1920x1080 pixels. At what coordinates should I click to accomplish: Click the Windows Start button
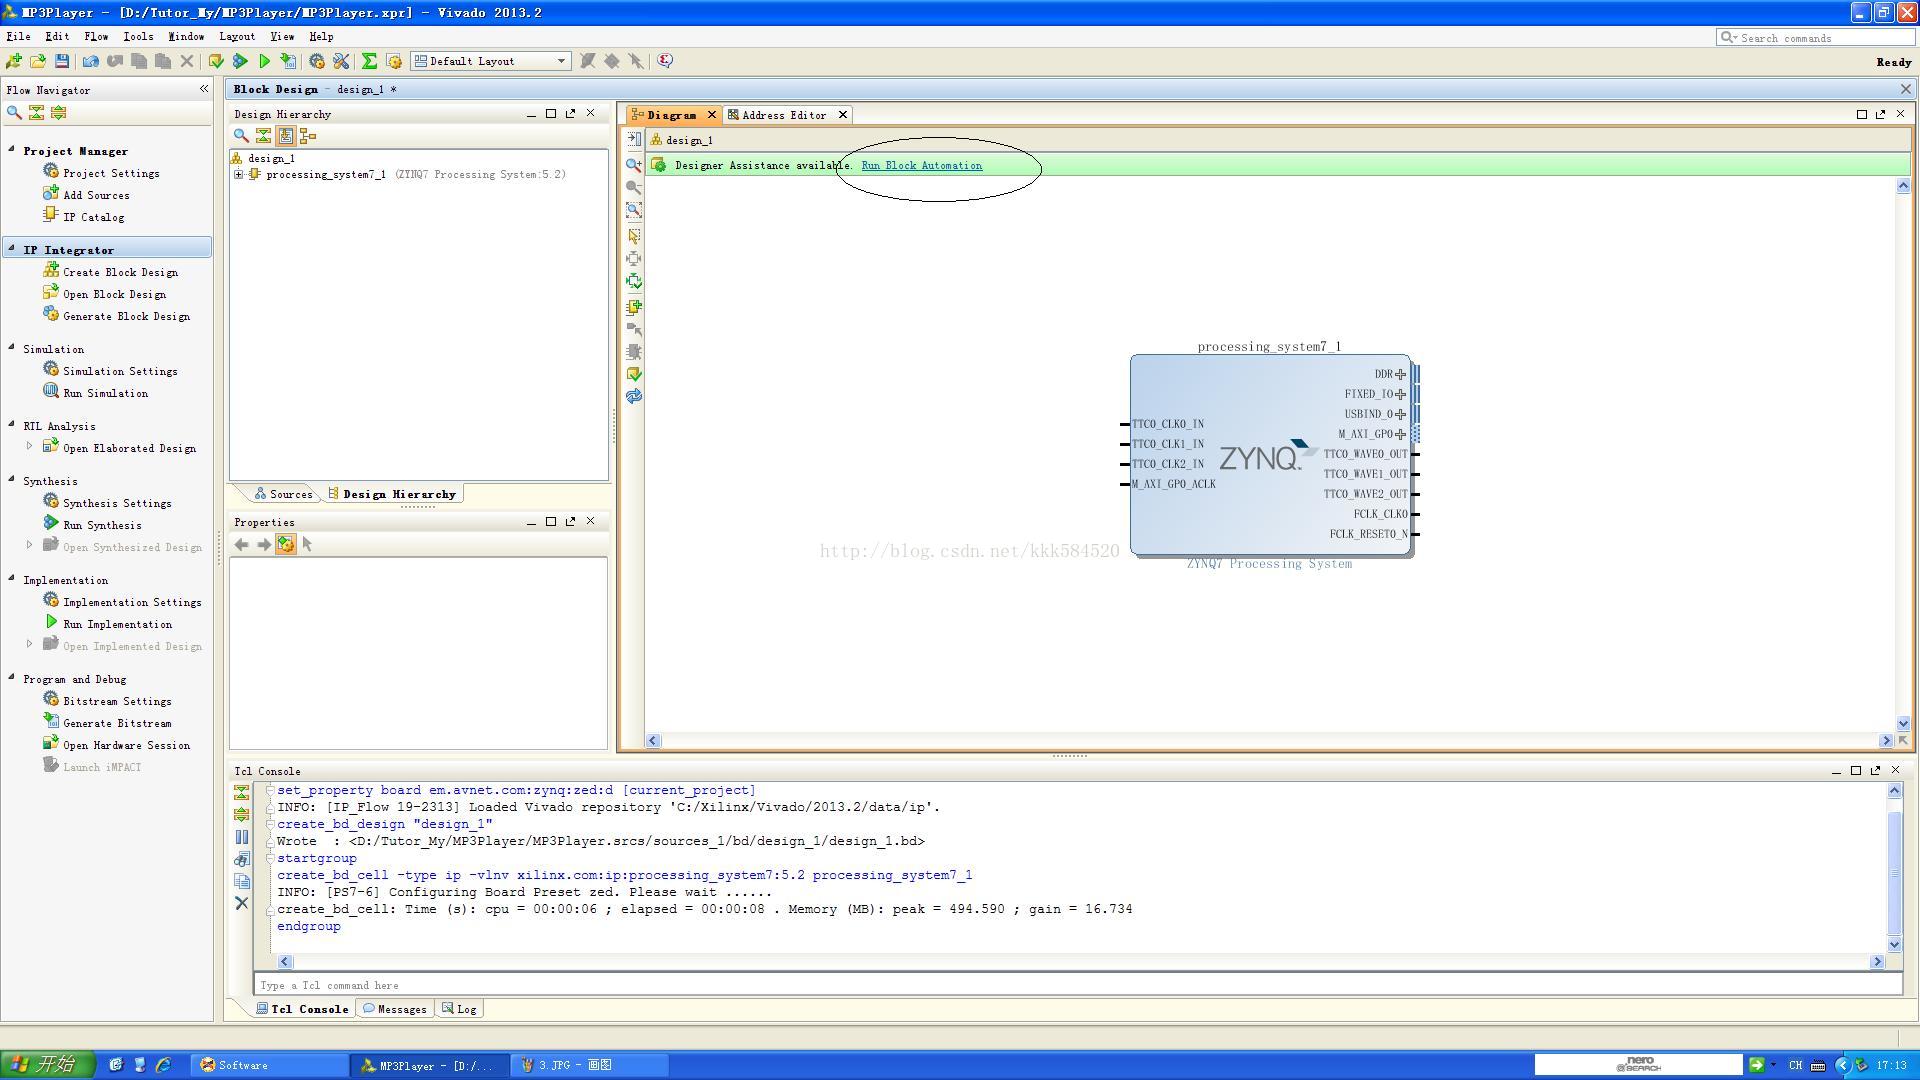47,1065
